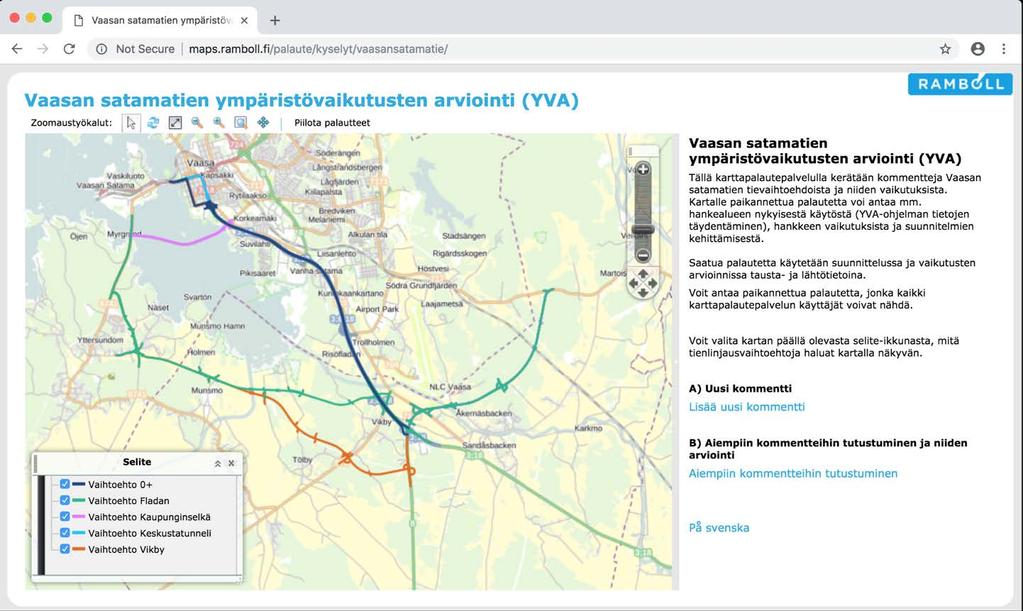Click the Vaasan Satama map label
Image resolution: width=1023 pixels, height=611 pixels.
pyautogui.click(x=105, y=185)
